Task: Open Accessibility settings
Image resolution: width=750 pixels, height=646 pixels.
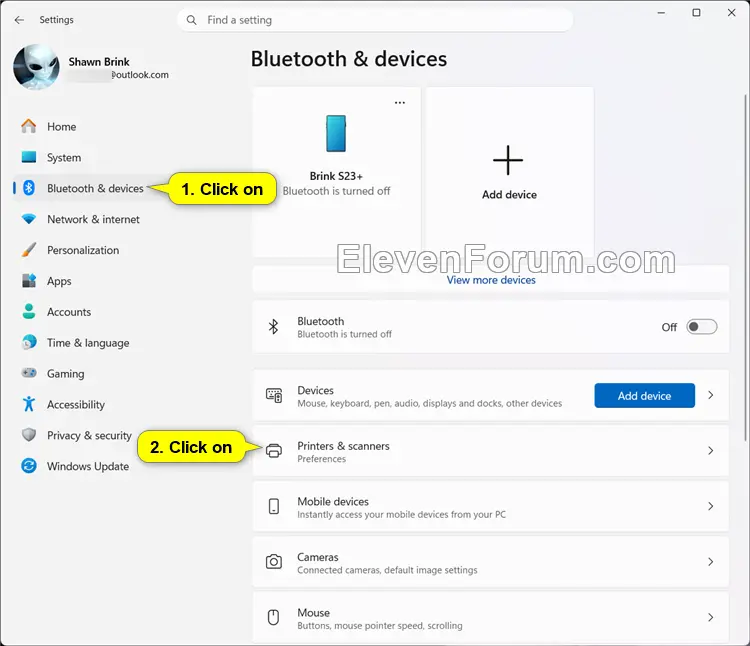Action: pos(76,405)
